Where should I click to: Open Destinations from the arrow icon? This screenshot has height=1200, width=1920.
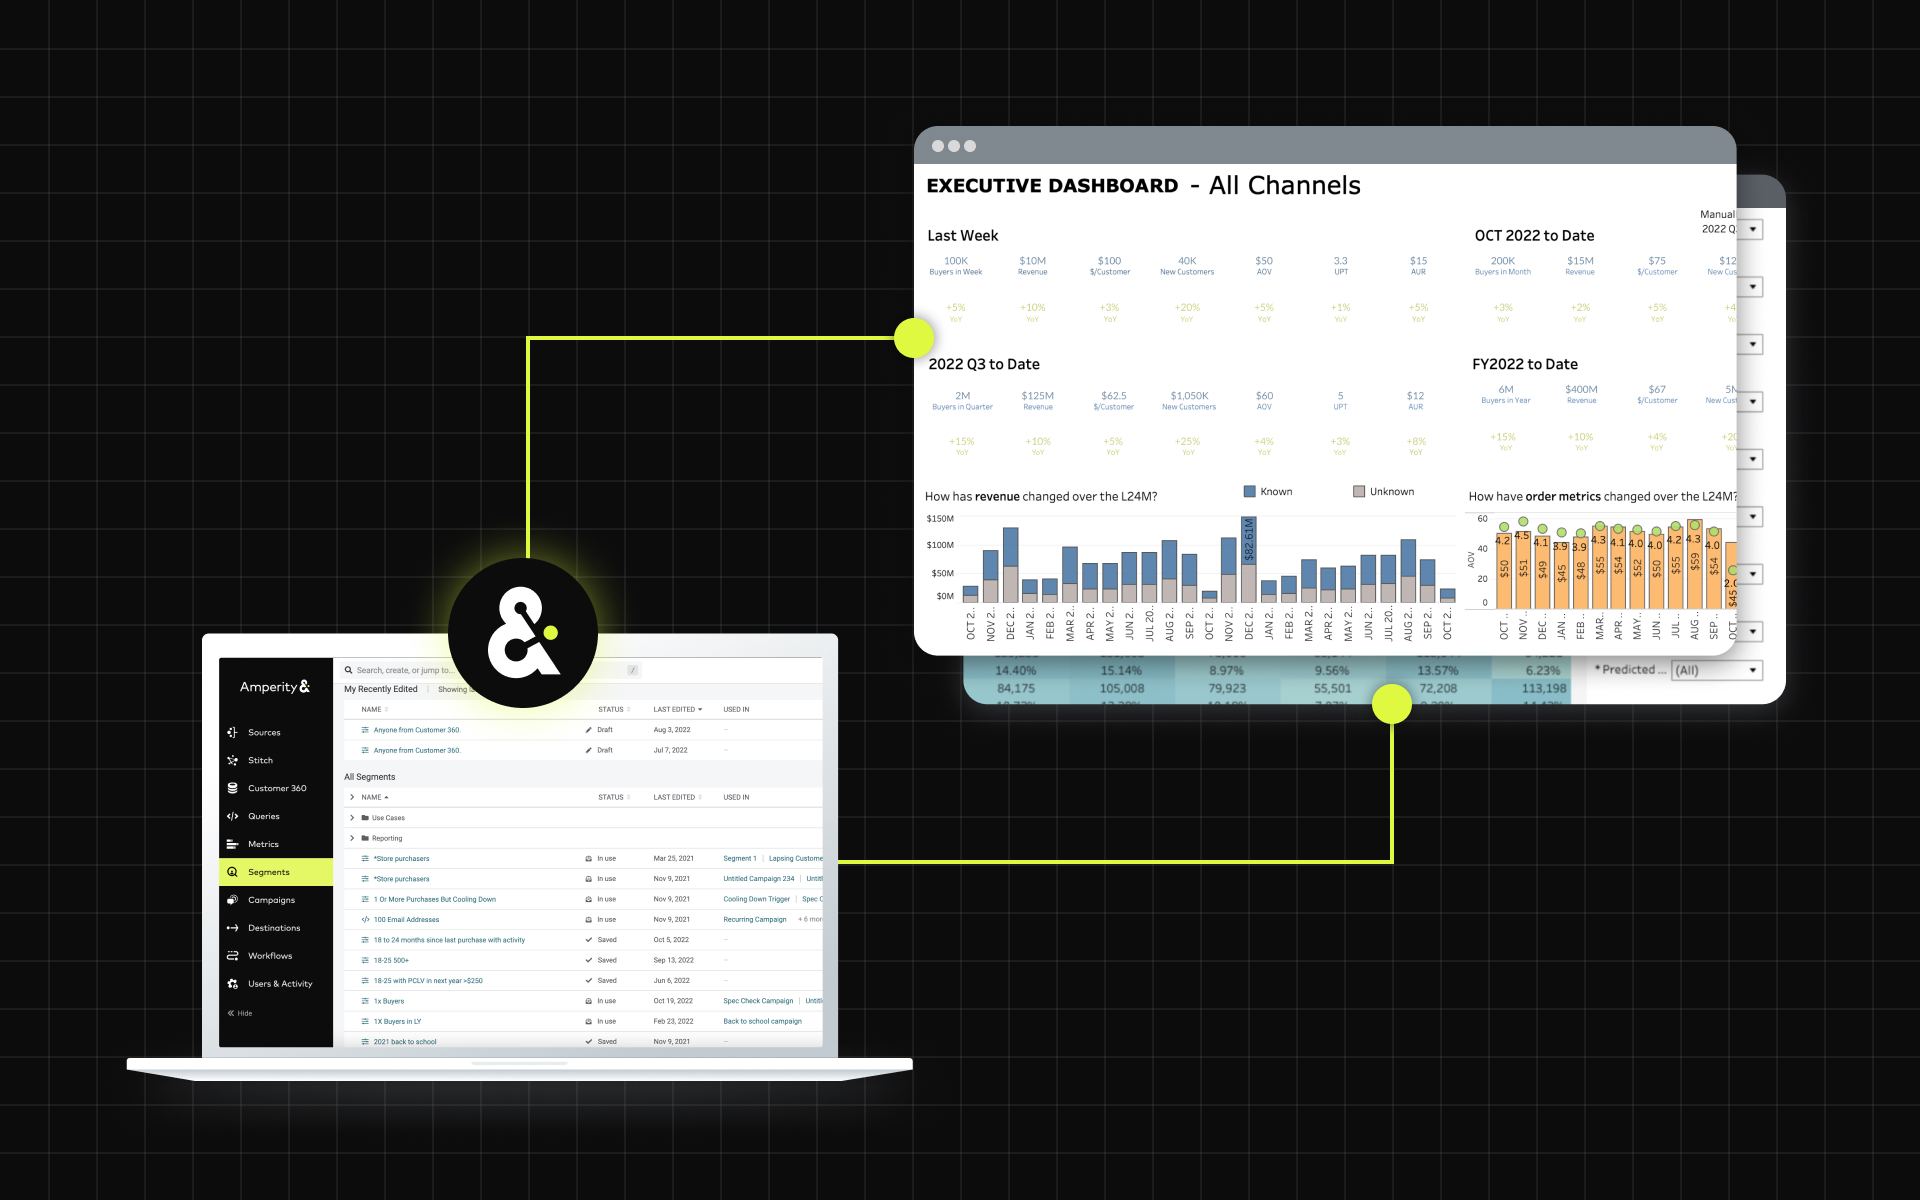coord(232,928)
